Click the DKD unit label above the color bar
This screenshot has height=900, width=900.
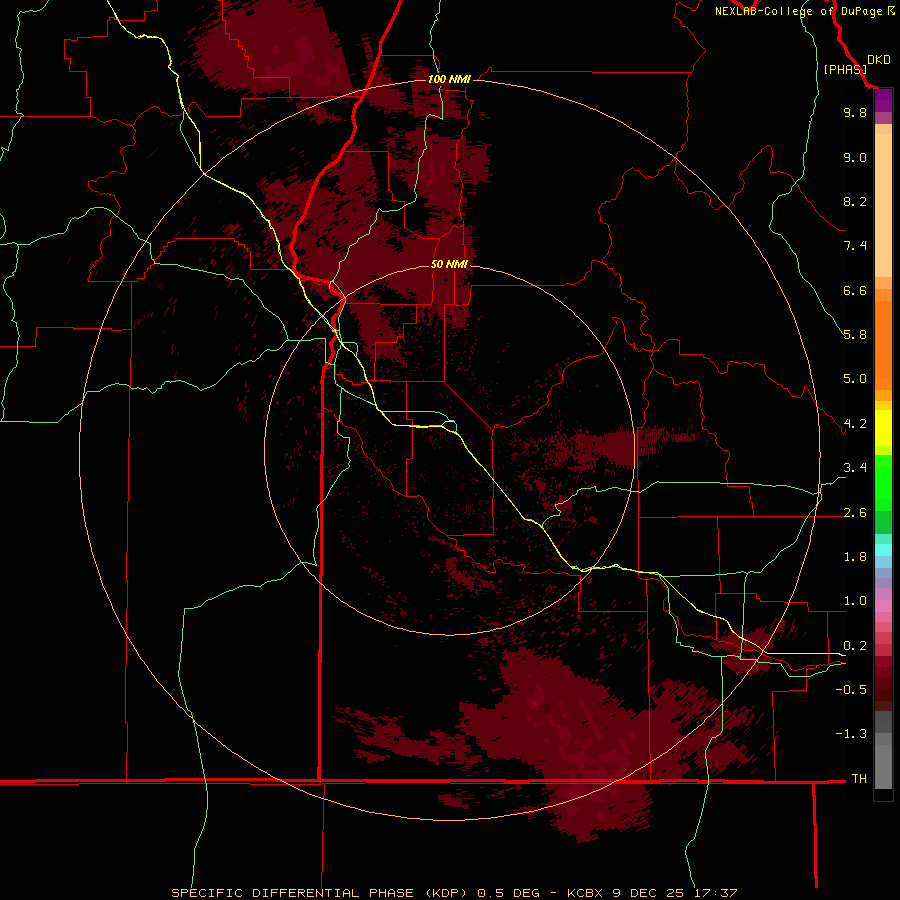tap(879, 60)
